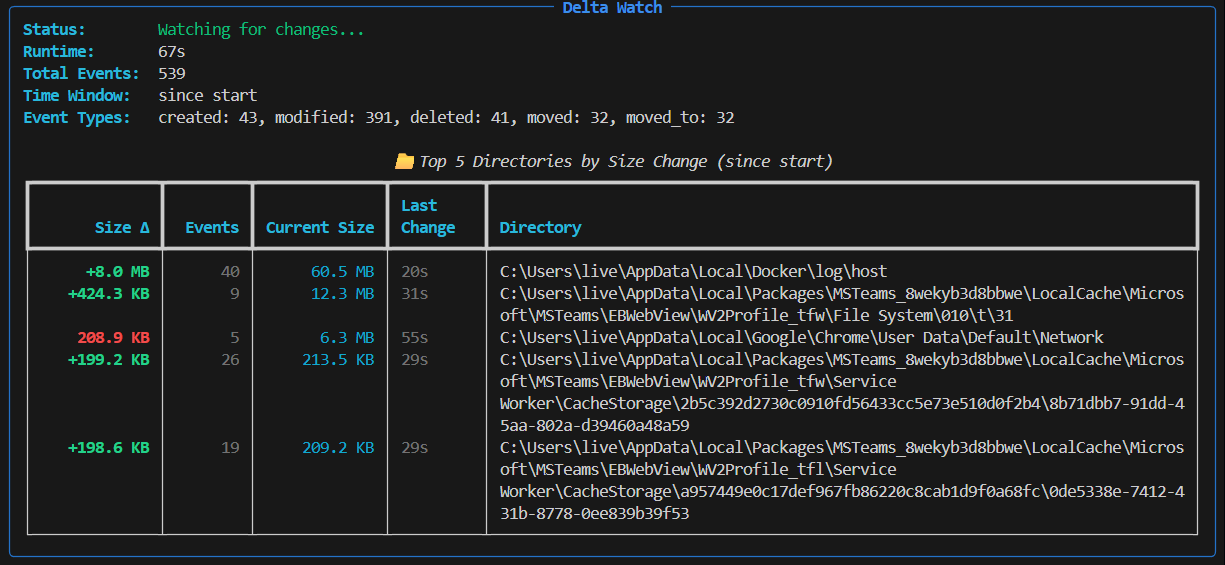Click the +424.3 KB size delta entry
Screen dimensions: 1225x565
(x=108, y=293)
